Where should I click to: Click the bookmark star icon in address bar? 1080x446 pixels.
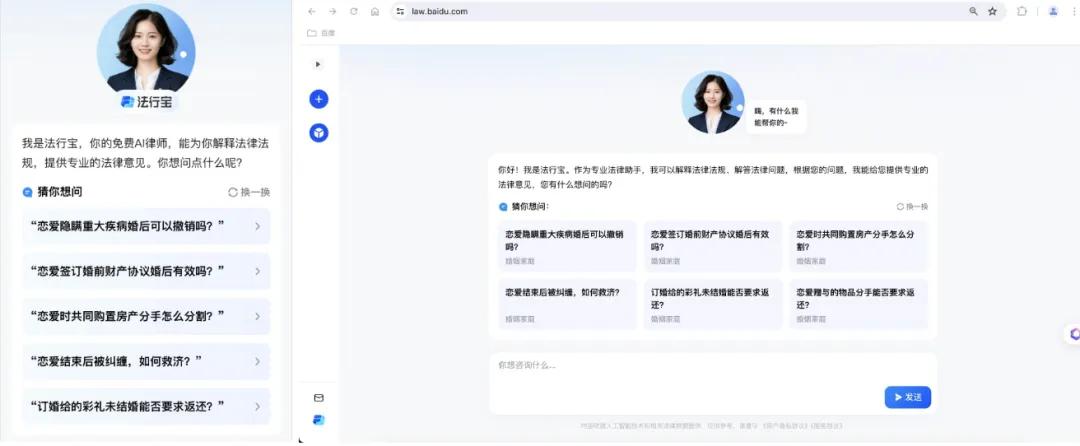click(x=992, y=11)
